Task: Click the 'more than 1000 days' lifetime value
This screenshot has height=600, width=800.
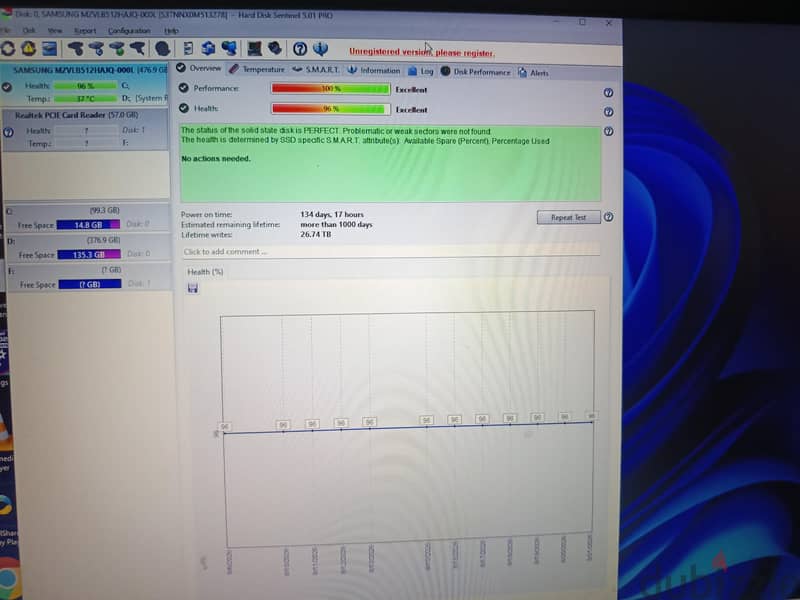Action: coord(336,224)
